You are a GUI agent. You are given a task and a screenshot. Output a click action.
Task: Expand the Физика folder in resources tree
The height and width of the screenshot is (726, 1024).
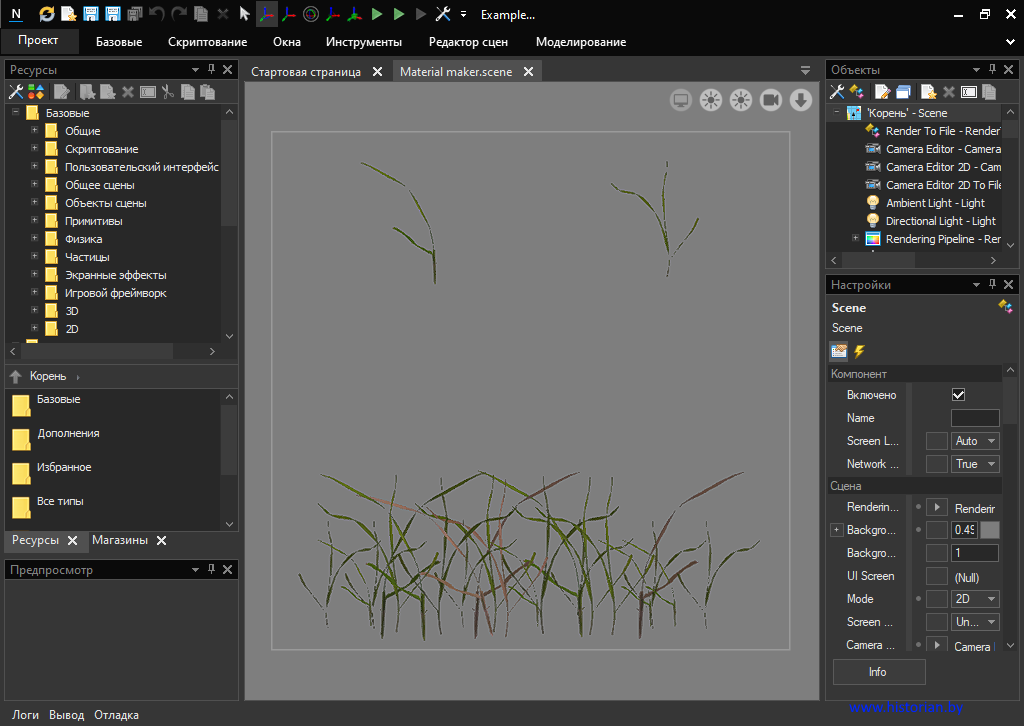pyautogui.click(x=34, y=239)
